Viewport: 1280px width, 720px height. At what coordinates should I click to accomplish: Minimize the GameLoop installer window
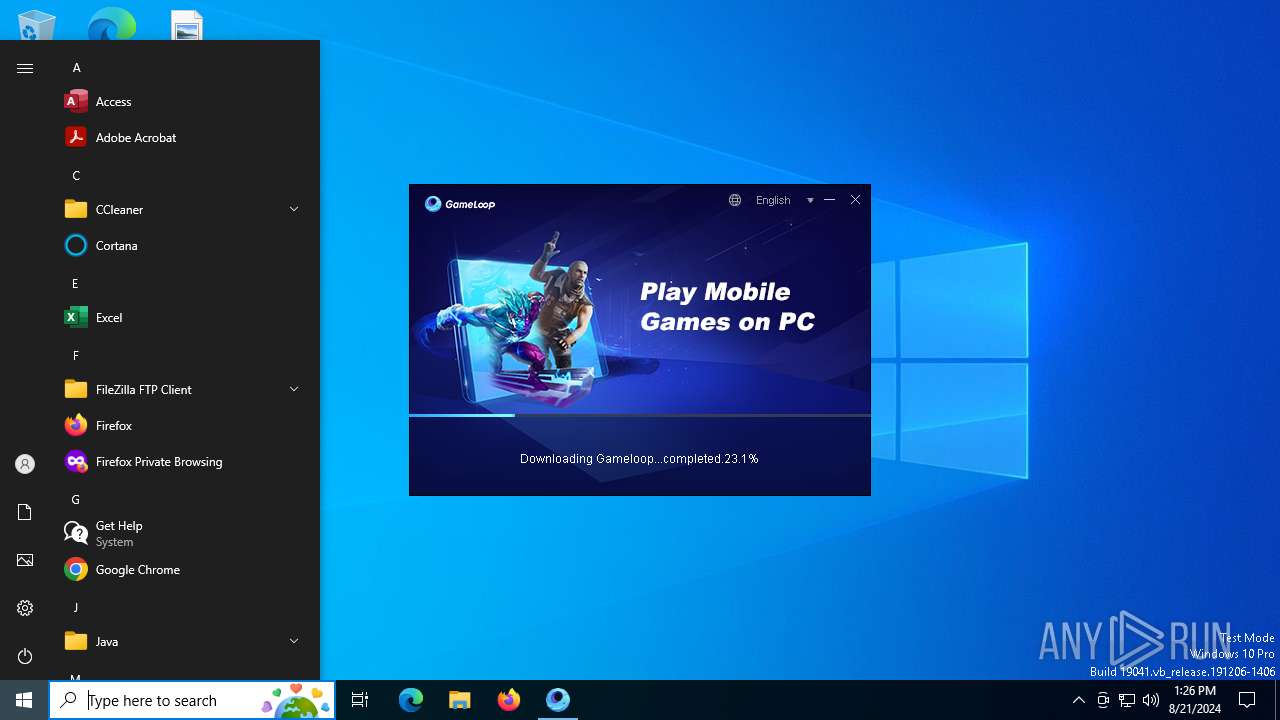click(x=829, y=200)
